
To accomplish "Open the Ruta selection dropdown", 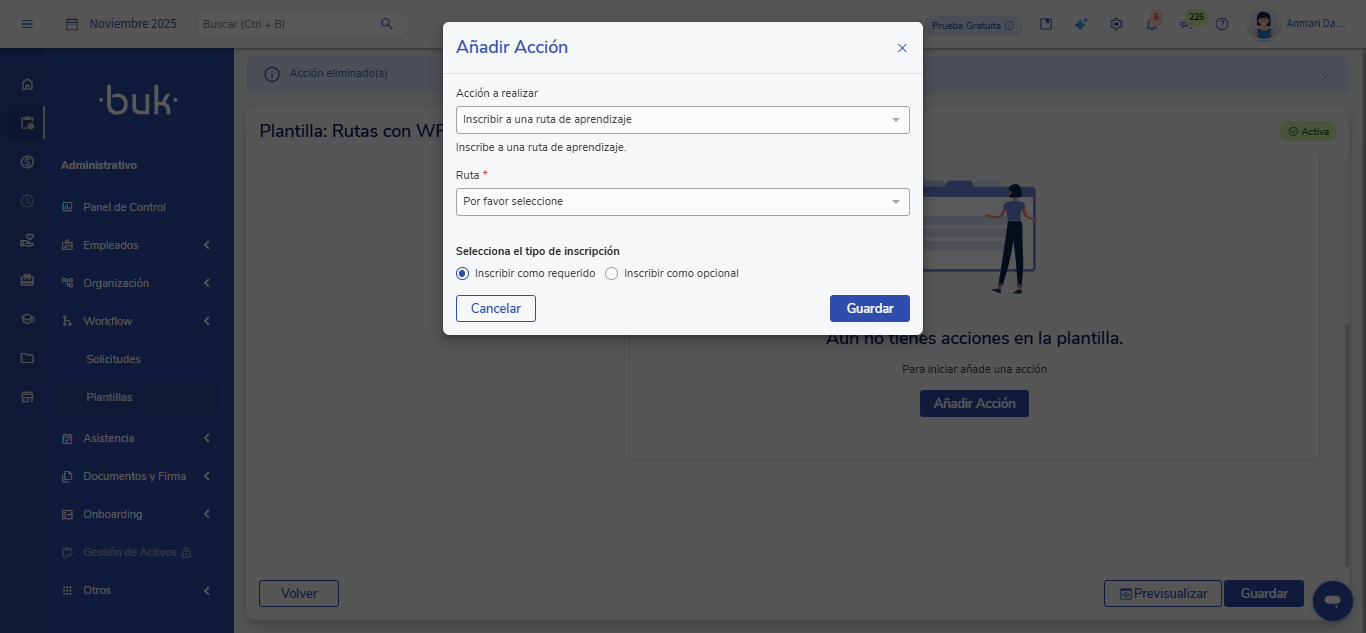I will [682, 202].
